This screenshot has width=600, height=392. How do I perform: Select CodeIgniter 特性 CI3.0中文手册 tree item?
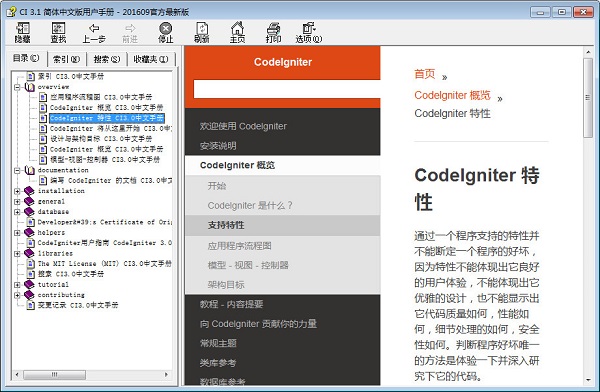(x=107, y=118)
